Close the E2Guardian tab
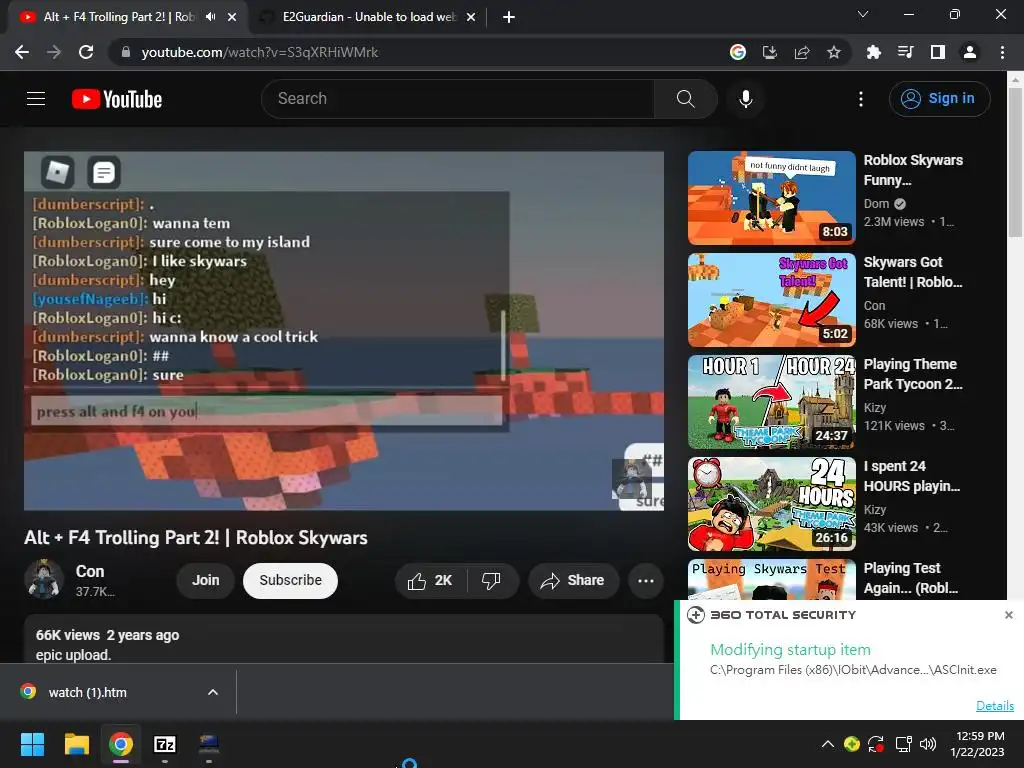 471,18
